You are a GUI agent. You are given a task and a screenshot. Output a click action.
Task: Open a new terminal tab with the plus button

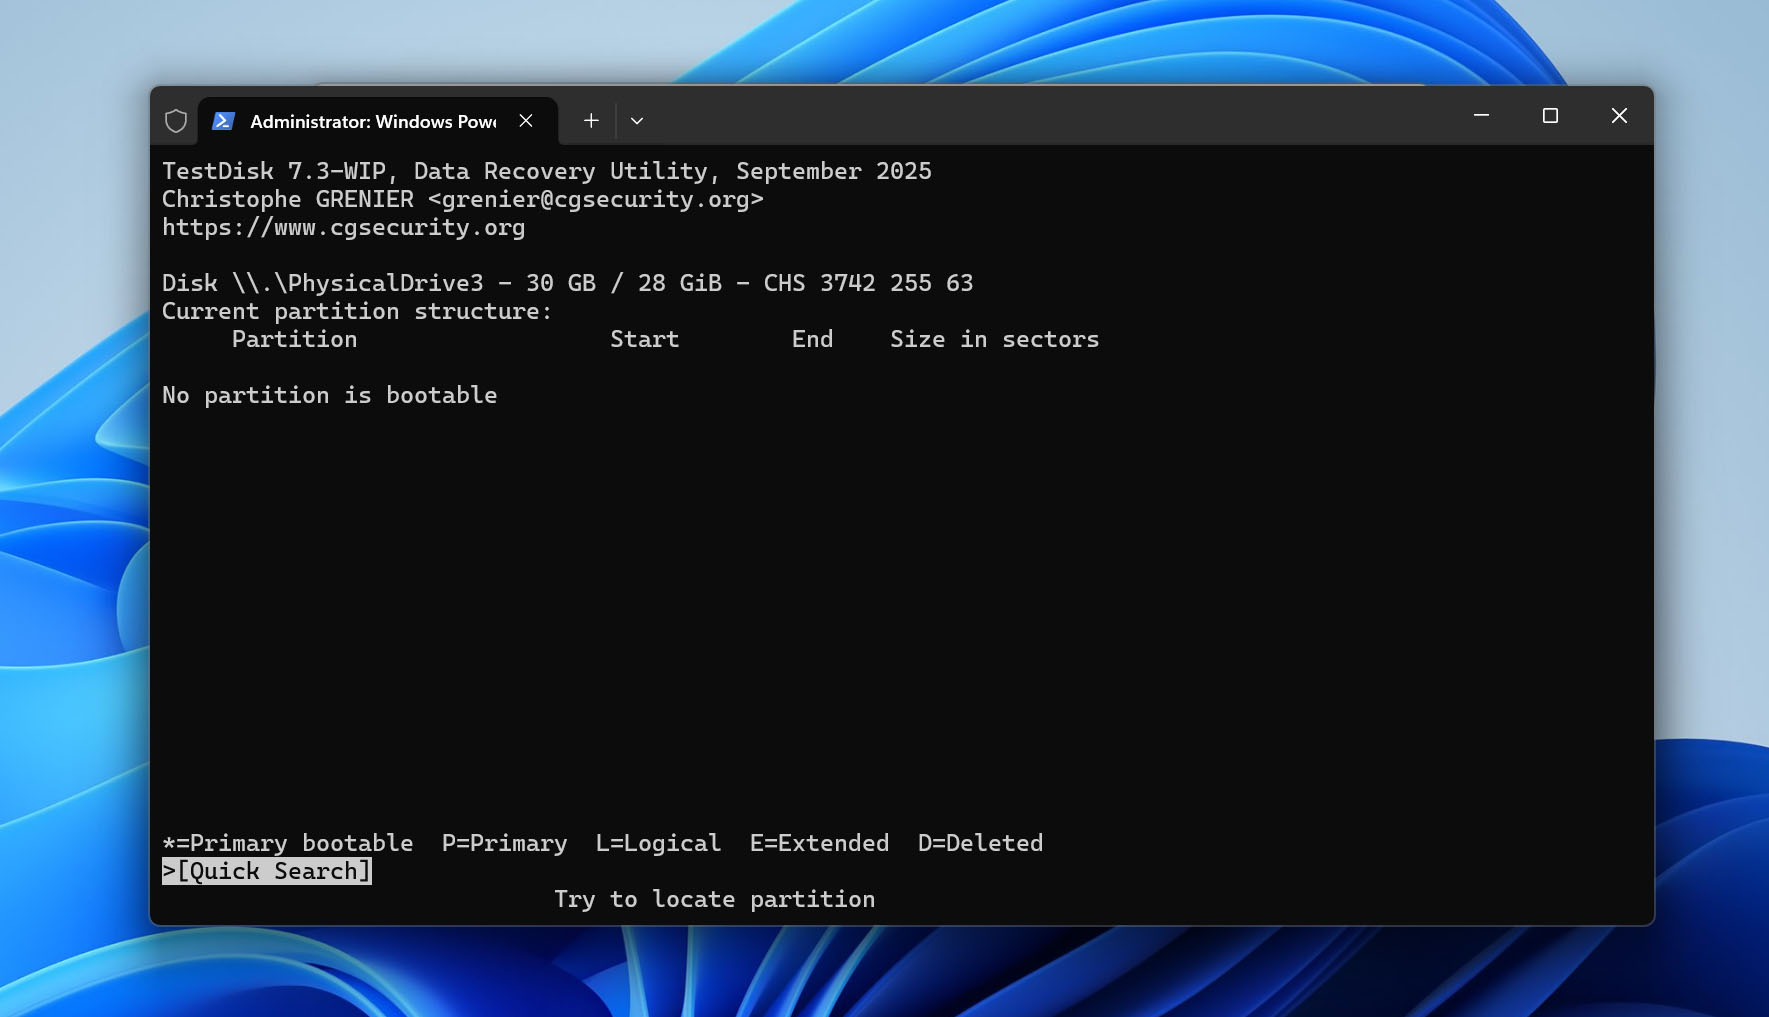click(591, 121)
